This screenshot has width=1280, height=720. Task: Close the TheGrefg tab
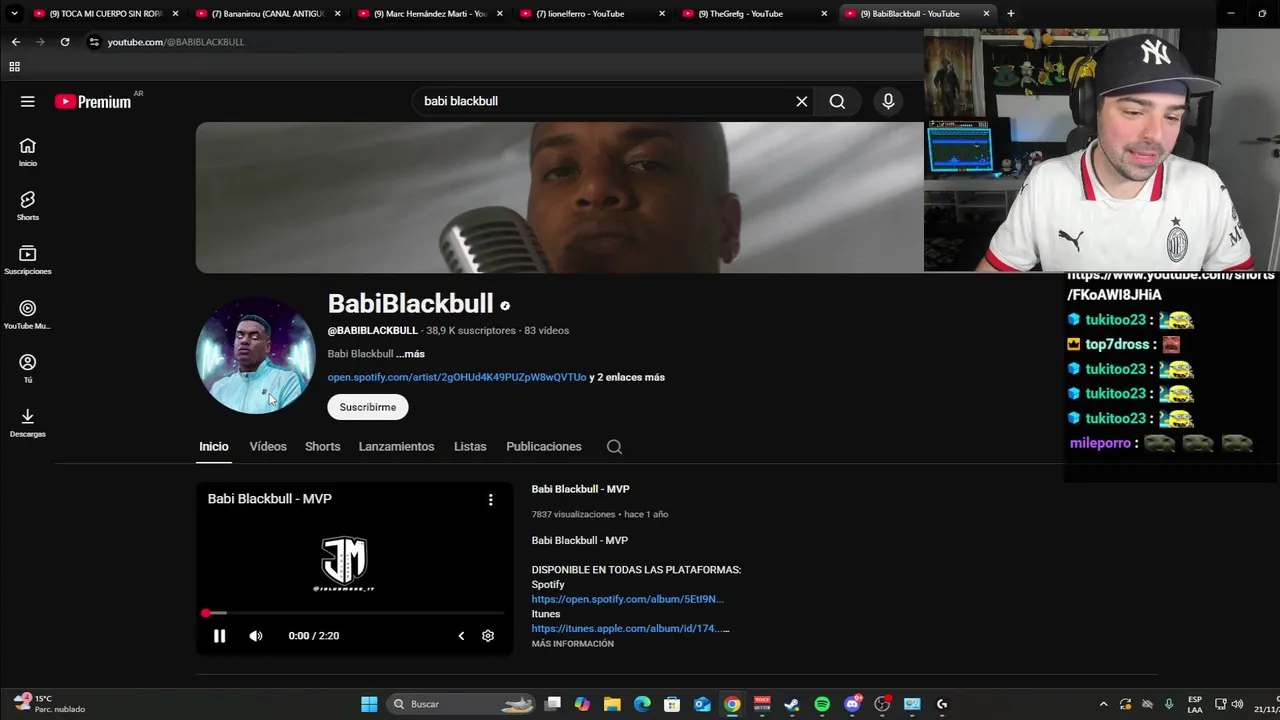(x=824, y=14)
